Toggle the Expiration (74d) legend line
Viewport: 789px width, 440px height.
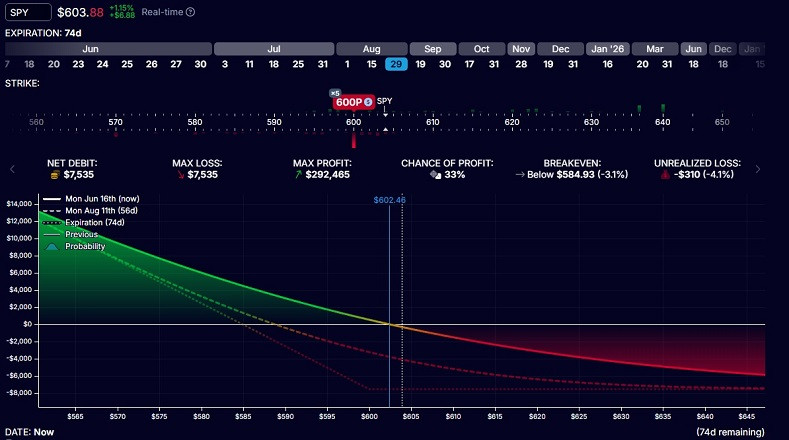(84, 223)
